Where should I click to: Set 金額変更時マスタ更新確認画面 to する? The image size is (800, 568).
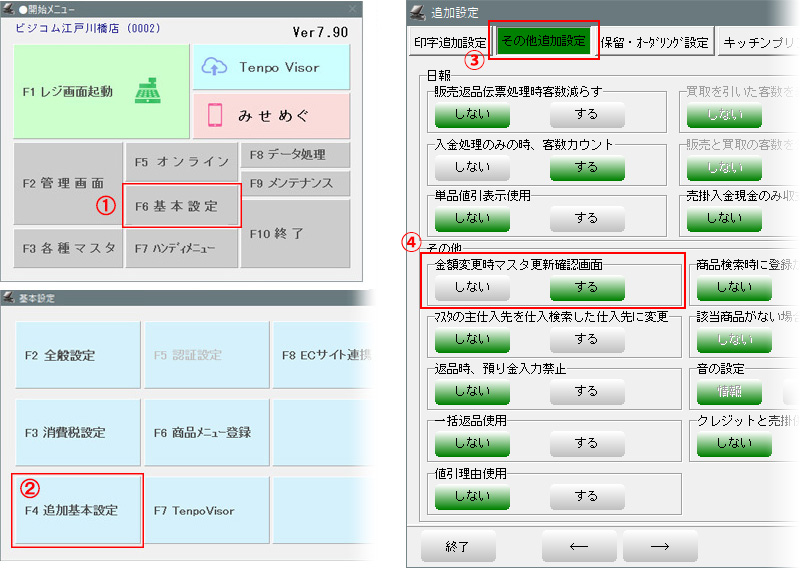tap(587, 287)
